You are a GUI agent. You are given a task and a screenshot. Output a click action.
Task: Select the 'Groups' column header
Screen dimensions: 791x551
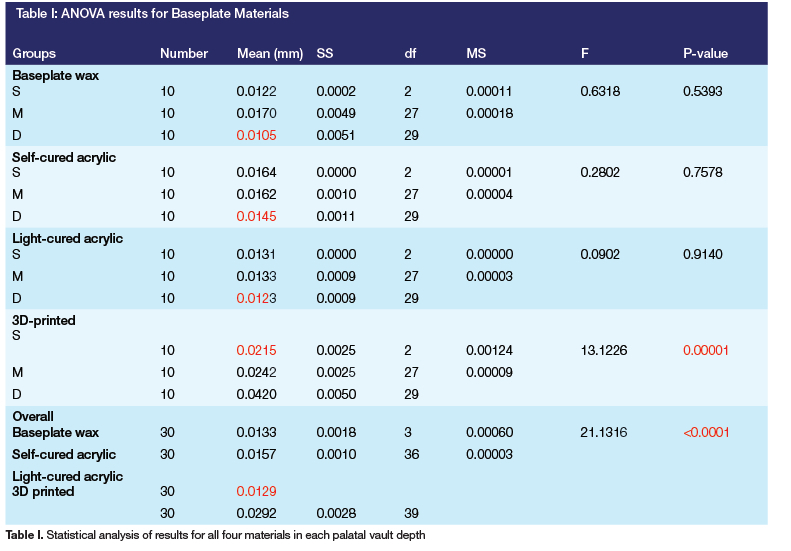[x=34, y=53]
